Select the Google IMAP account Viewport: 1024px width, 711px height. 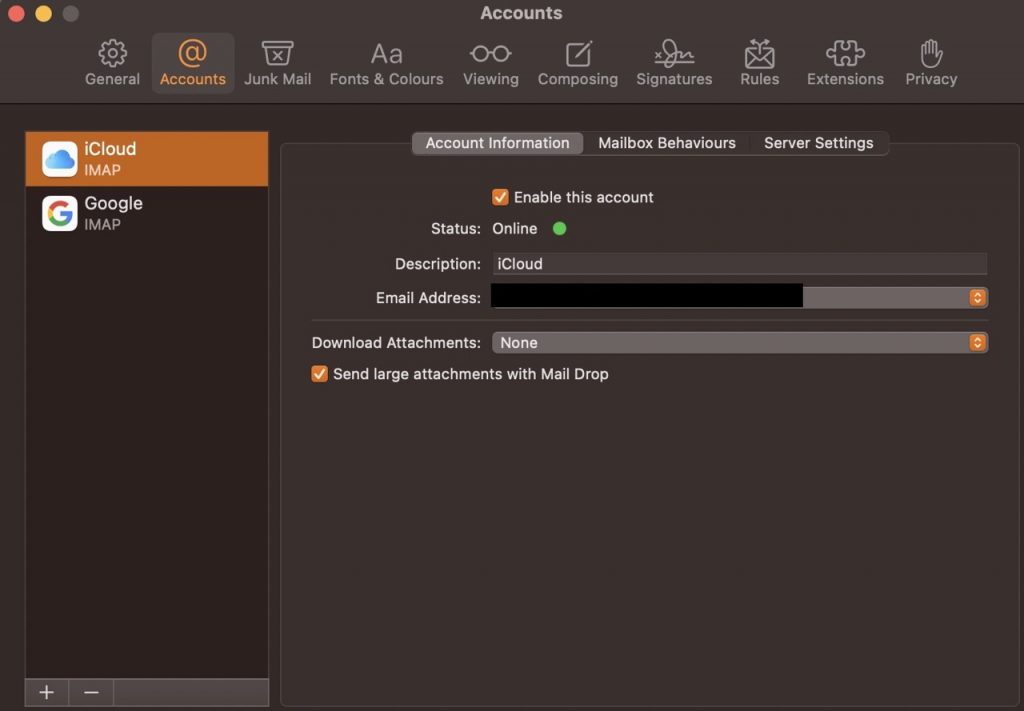(x=147, y=213)
